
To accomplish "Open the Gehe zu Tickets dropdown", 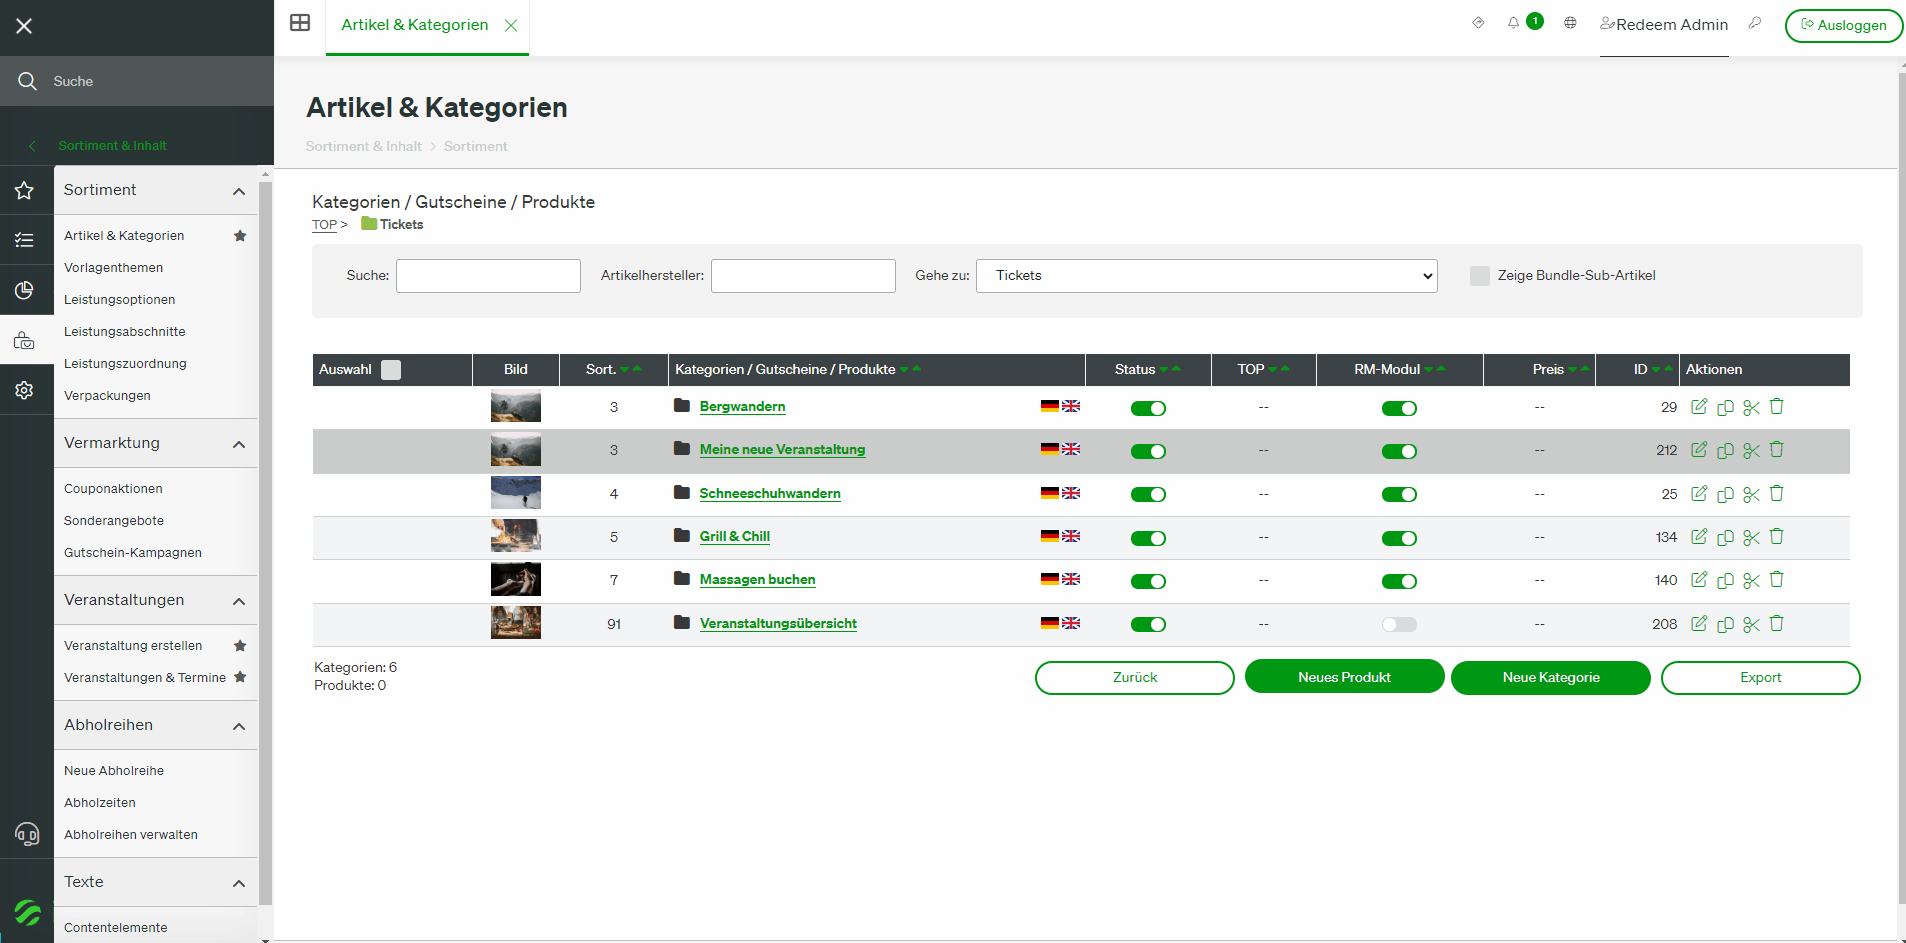I will click(x=1207, y=276).
